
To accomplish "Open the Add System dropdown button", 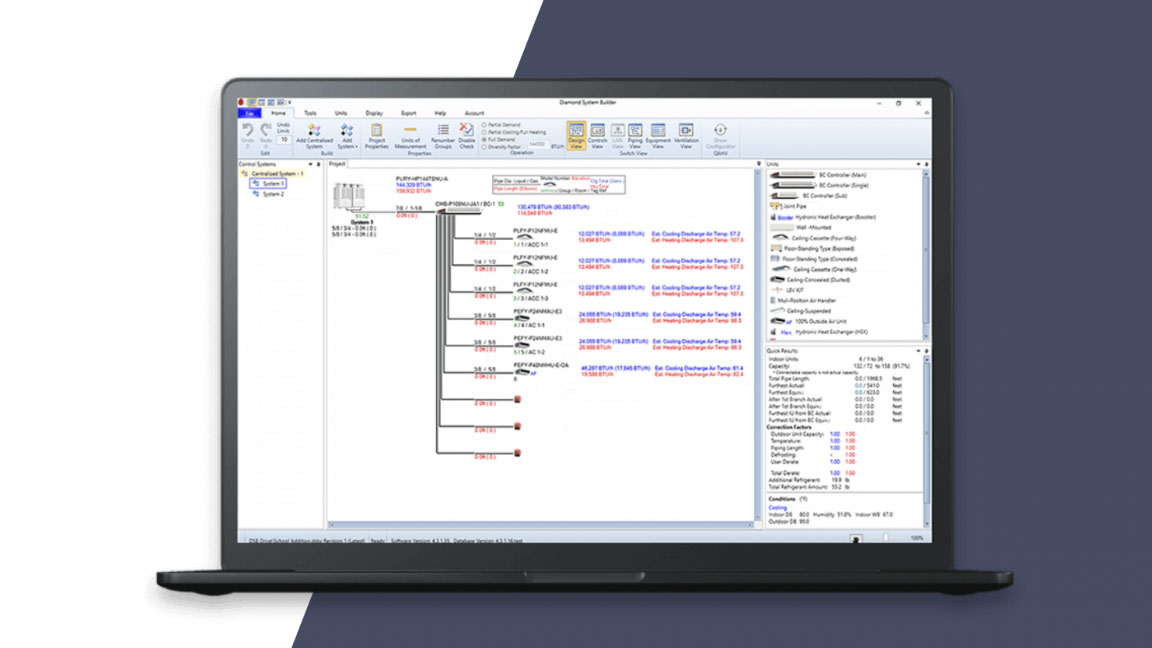I will pyautogui.click(x=347, y=137).
